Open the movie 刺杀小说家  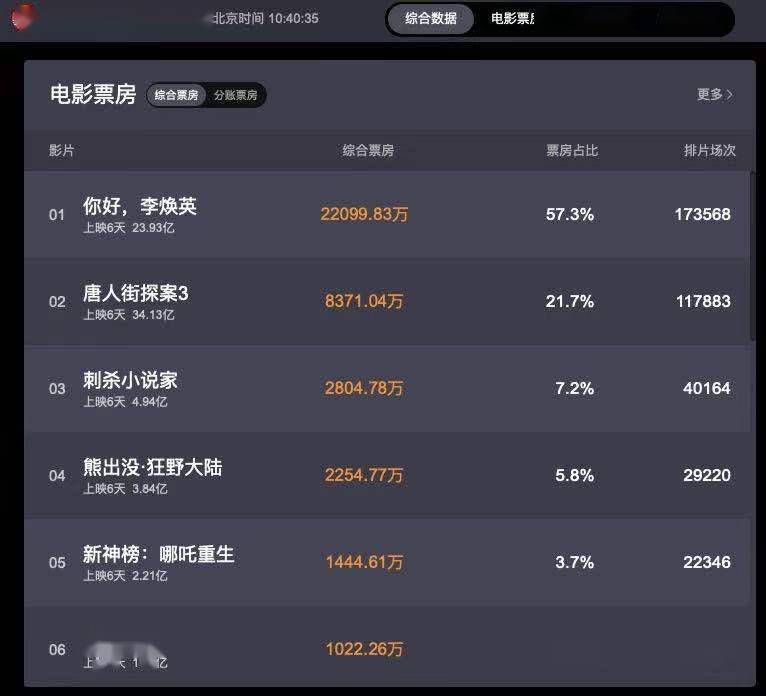[130, 380]
